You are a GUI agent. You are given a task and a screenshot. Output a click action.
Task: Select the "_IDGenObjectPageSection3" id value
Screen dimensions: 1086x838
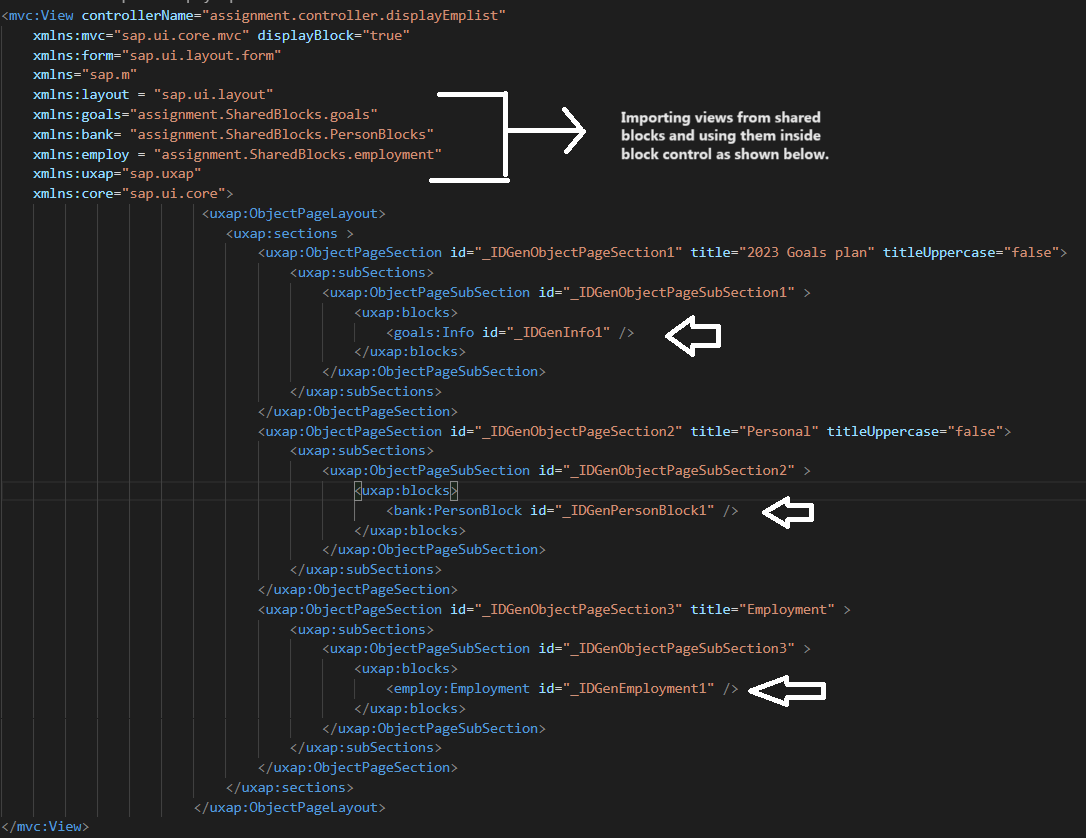tap(578, 610)
